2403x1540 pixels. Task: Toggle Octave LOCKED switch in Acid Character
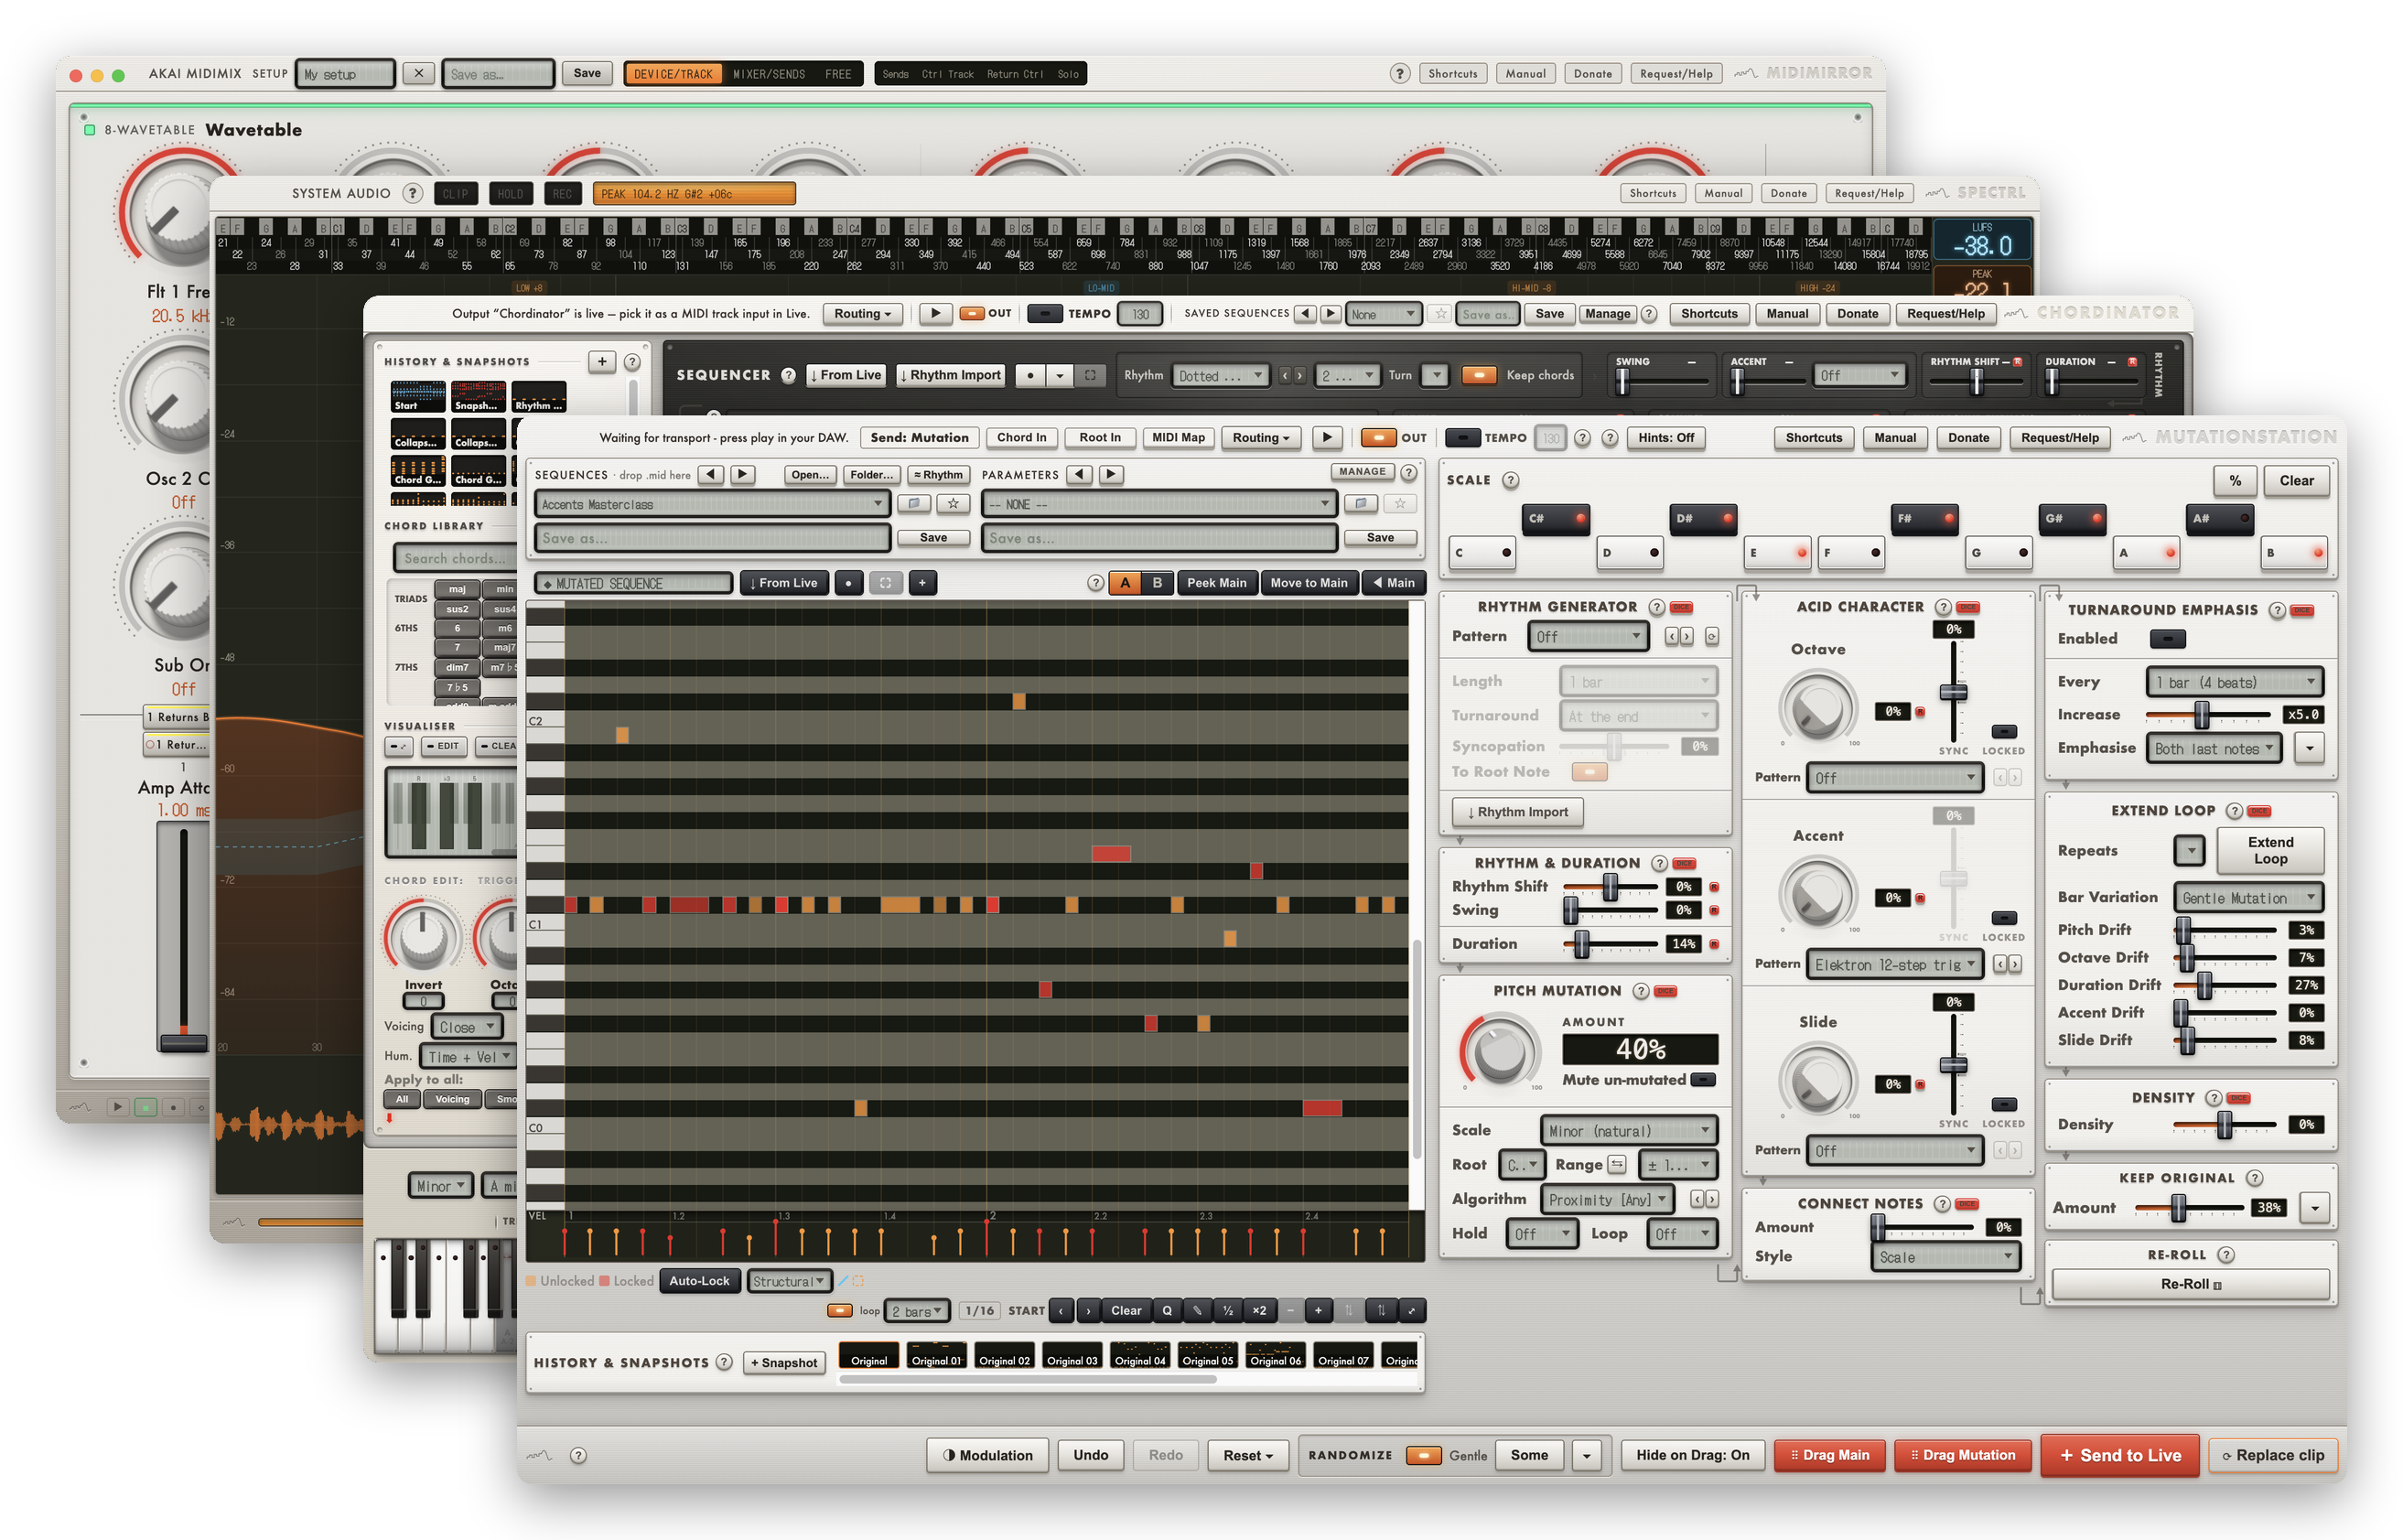(x=2003, y=732)
